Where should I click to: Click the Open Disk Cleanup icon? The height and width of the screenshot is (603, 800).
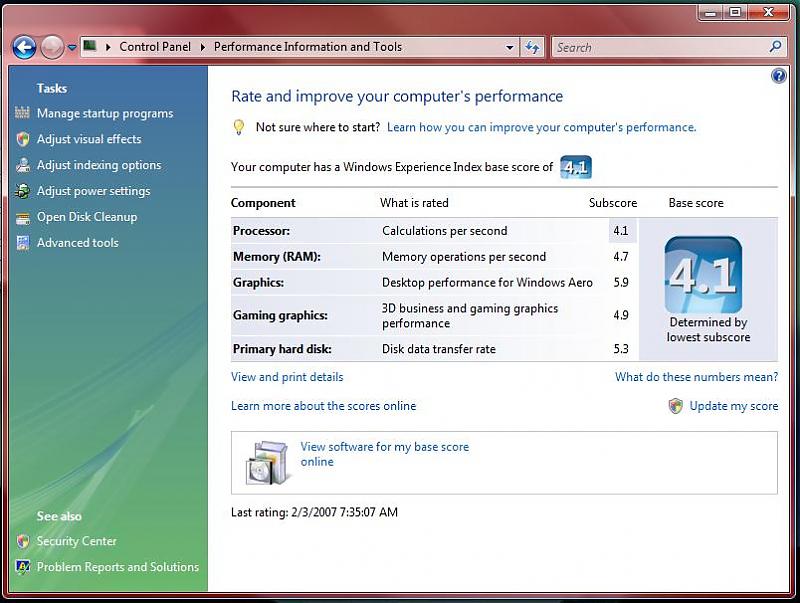click(x=22, y=217)
